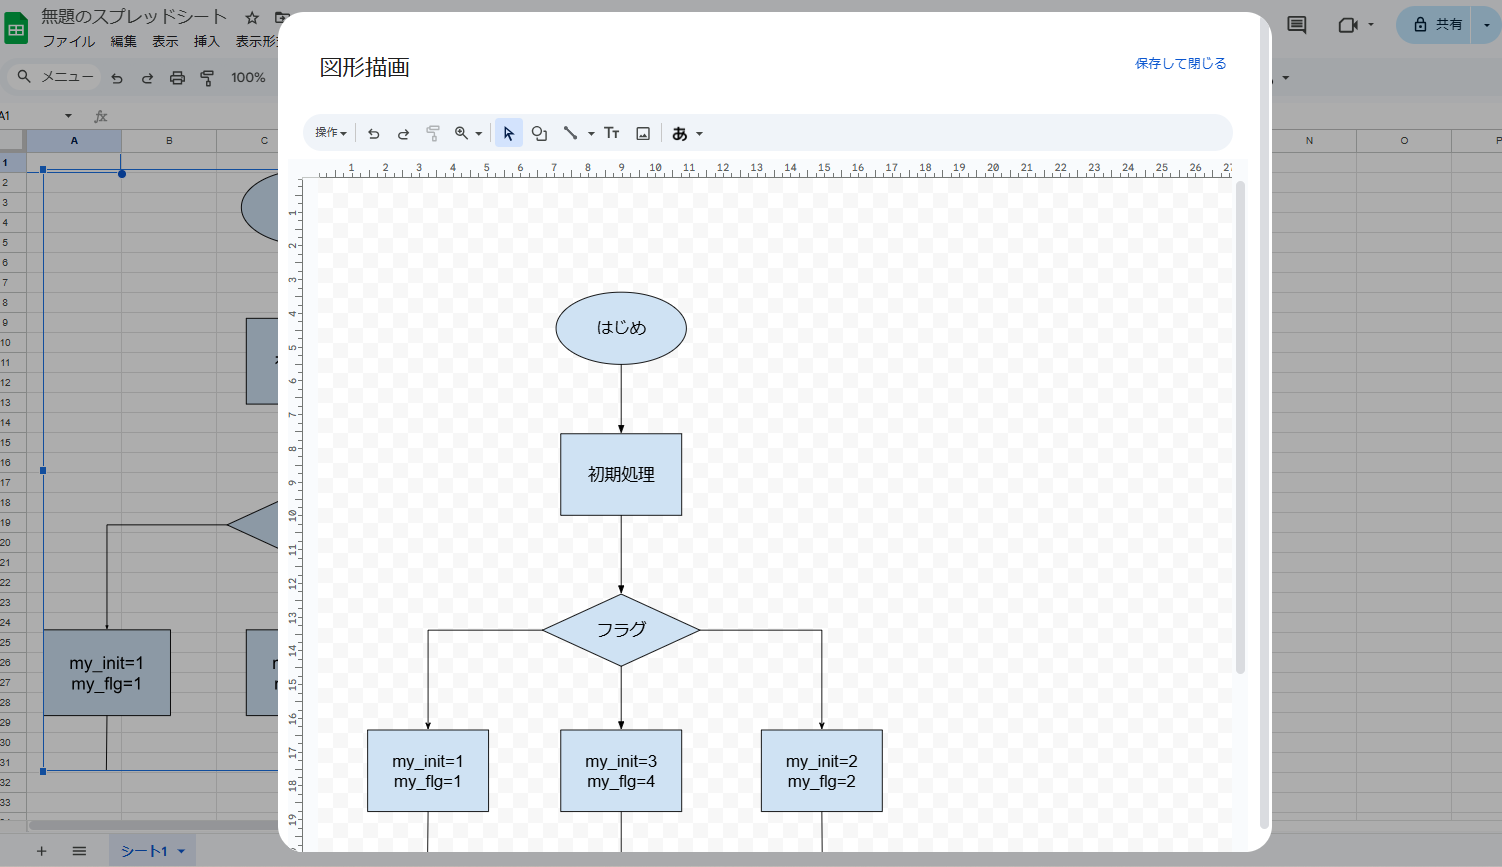Click column O header in the spreadsheet

pos(1404,141)
